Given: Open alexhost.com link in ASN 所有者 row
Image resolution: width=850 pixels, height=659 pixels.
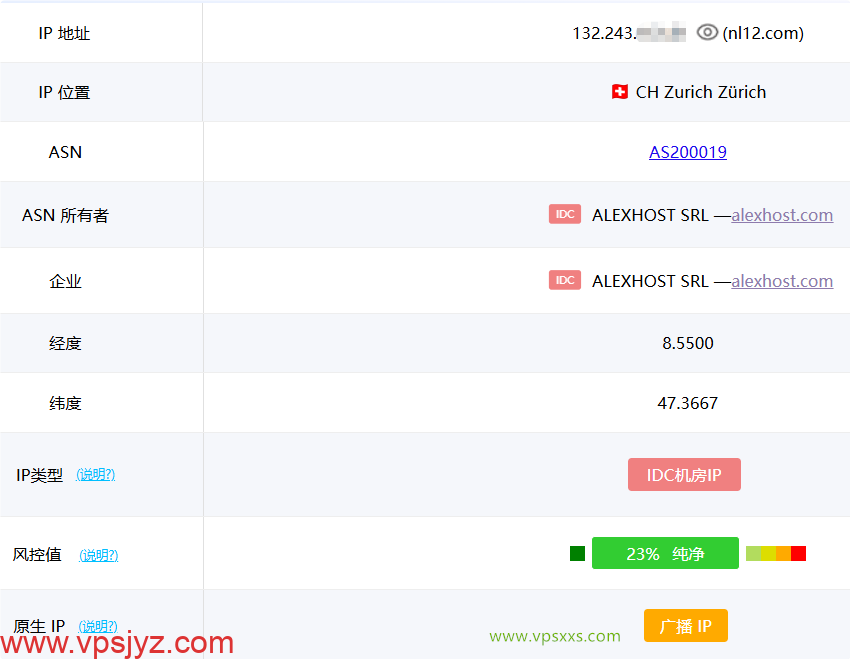Looking at the screenshot, I should click(782, 215).
